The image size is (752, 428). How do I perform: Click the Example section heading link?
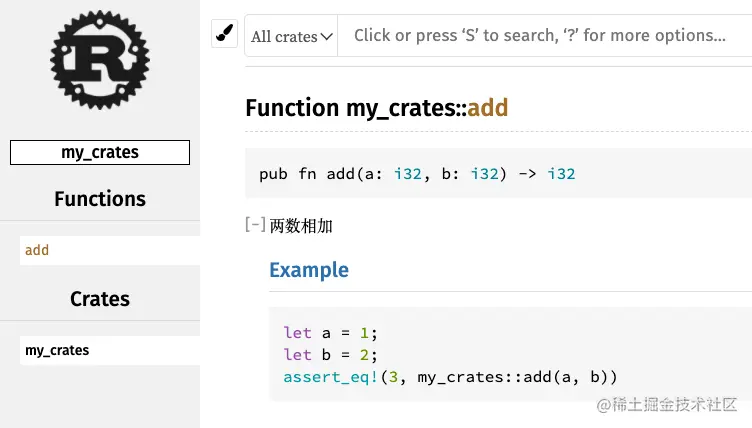309,270
